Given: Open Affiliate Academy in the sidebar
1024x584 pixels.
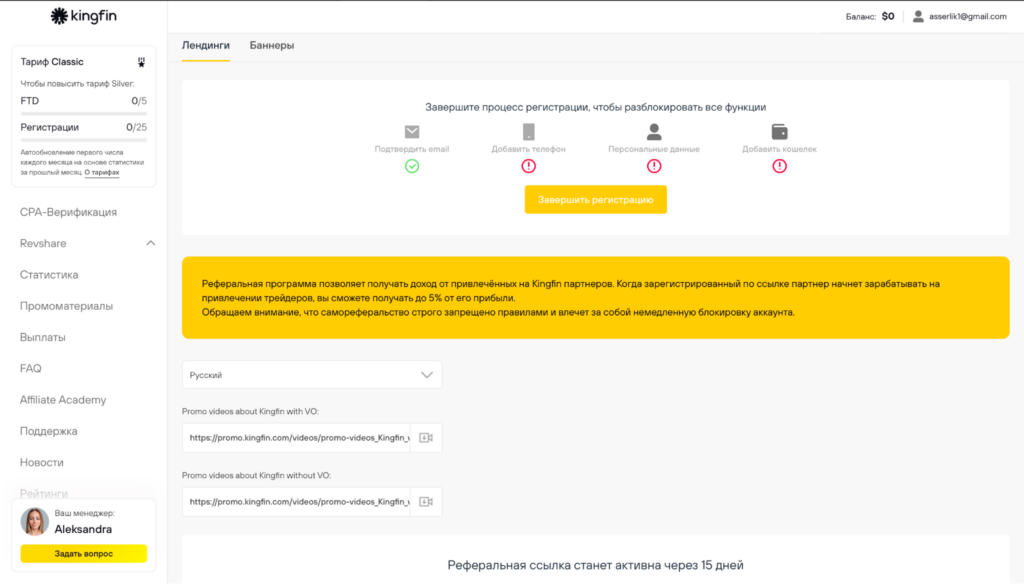Looking at the screenshot, I should coord(63,400).
